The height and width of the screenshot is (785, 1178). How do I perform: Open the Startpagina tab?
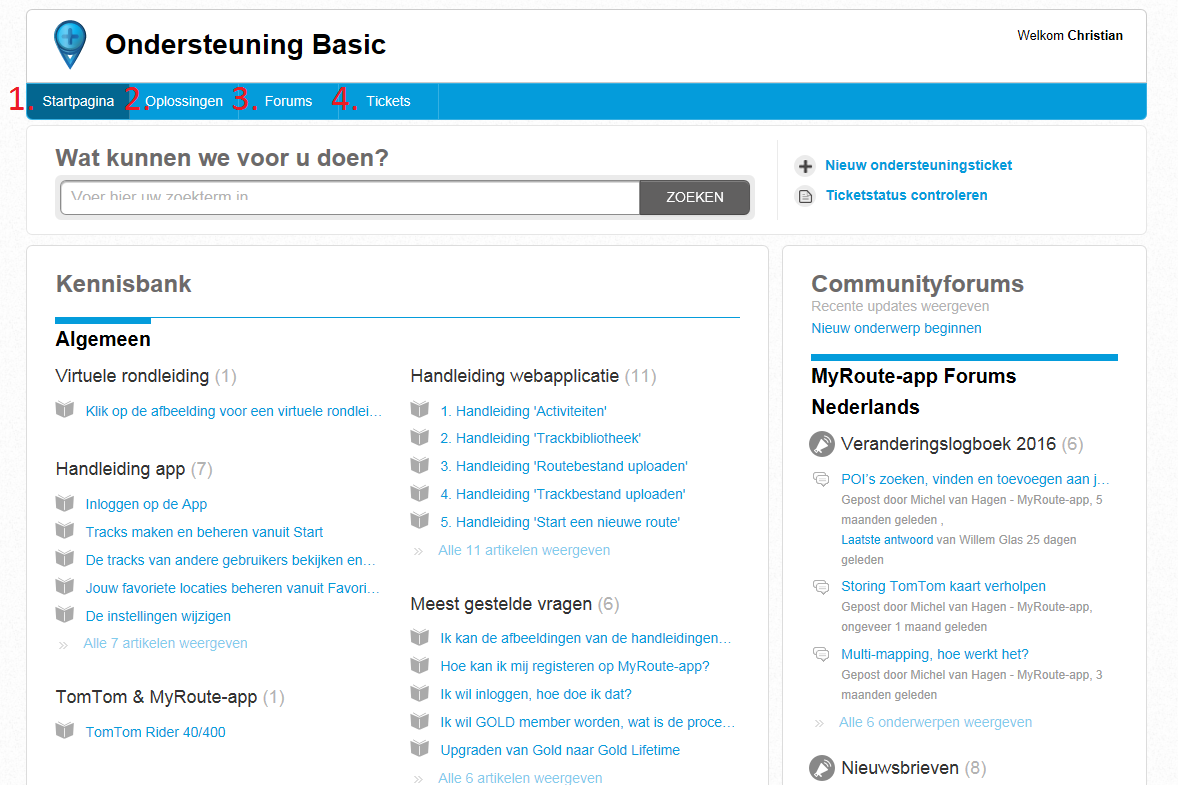click(x=78, y=101)
